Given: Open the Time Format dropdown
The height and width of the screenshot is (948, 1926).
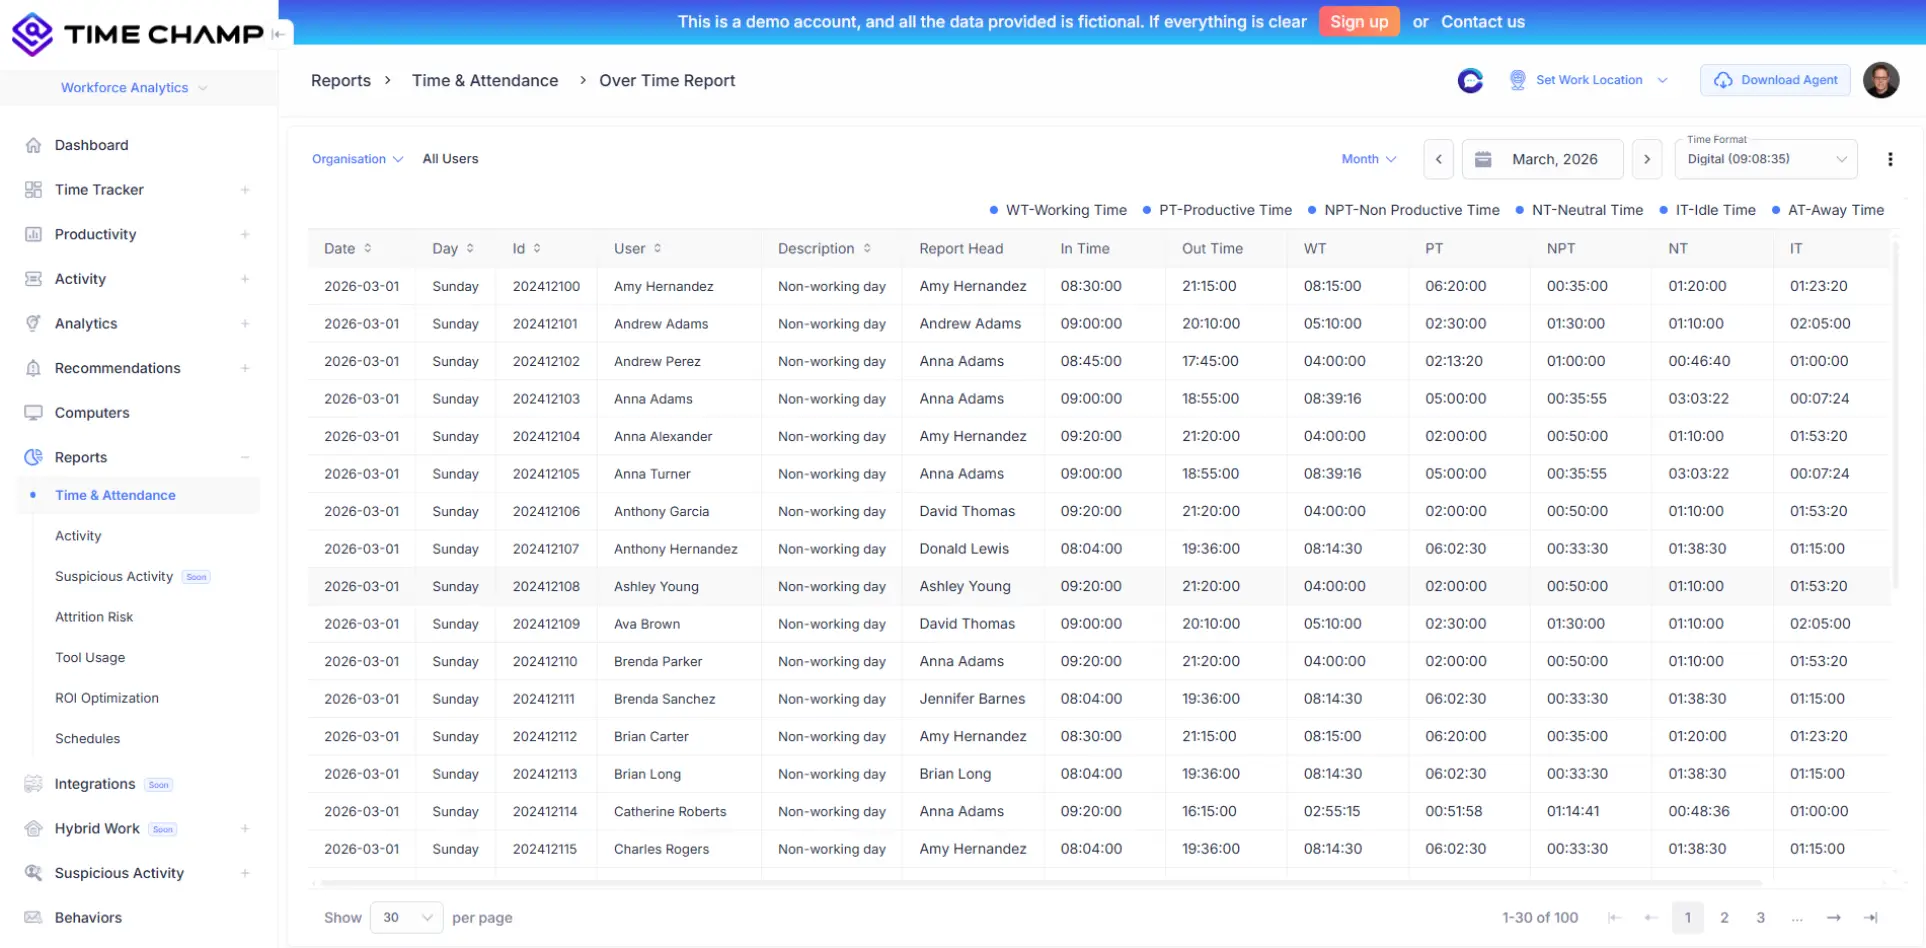Looking at the screenshot, I should click(1764, 159).
